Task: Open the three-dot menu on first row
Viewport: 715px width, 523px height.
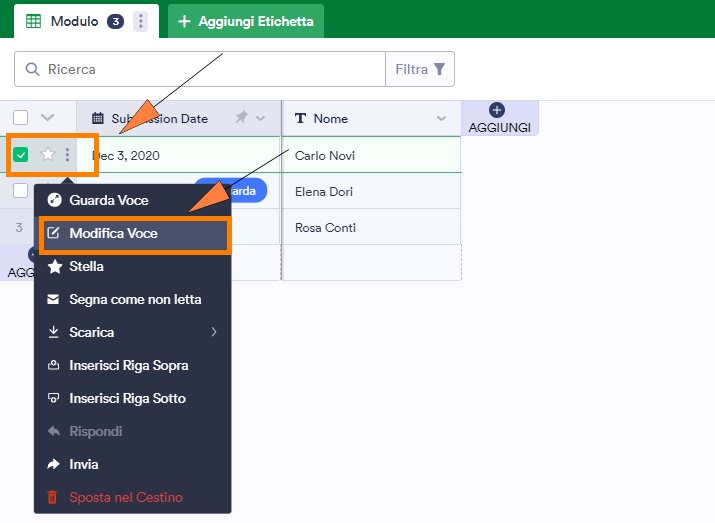Action: (x=67, y=155)
